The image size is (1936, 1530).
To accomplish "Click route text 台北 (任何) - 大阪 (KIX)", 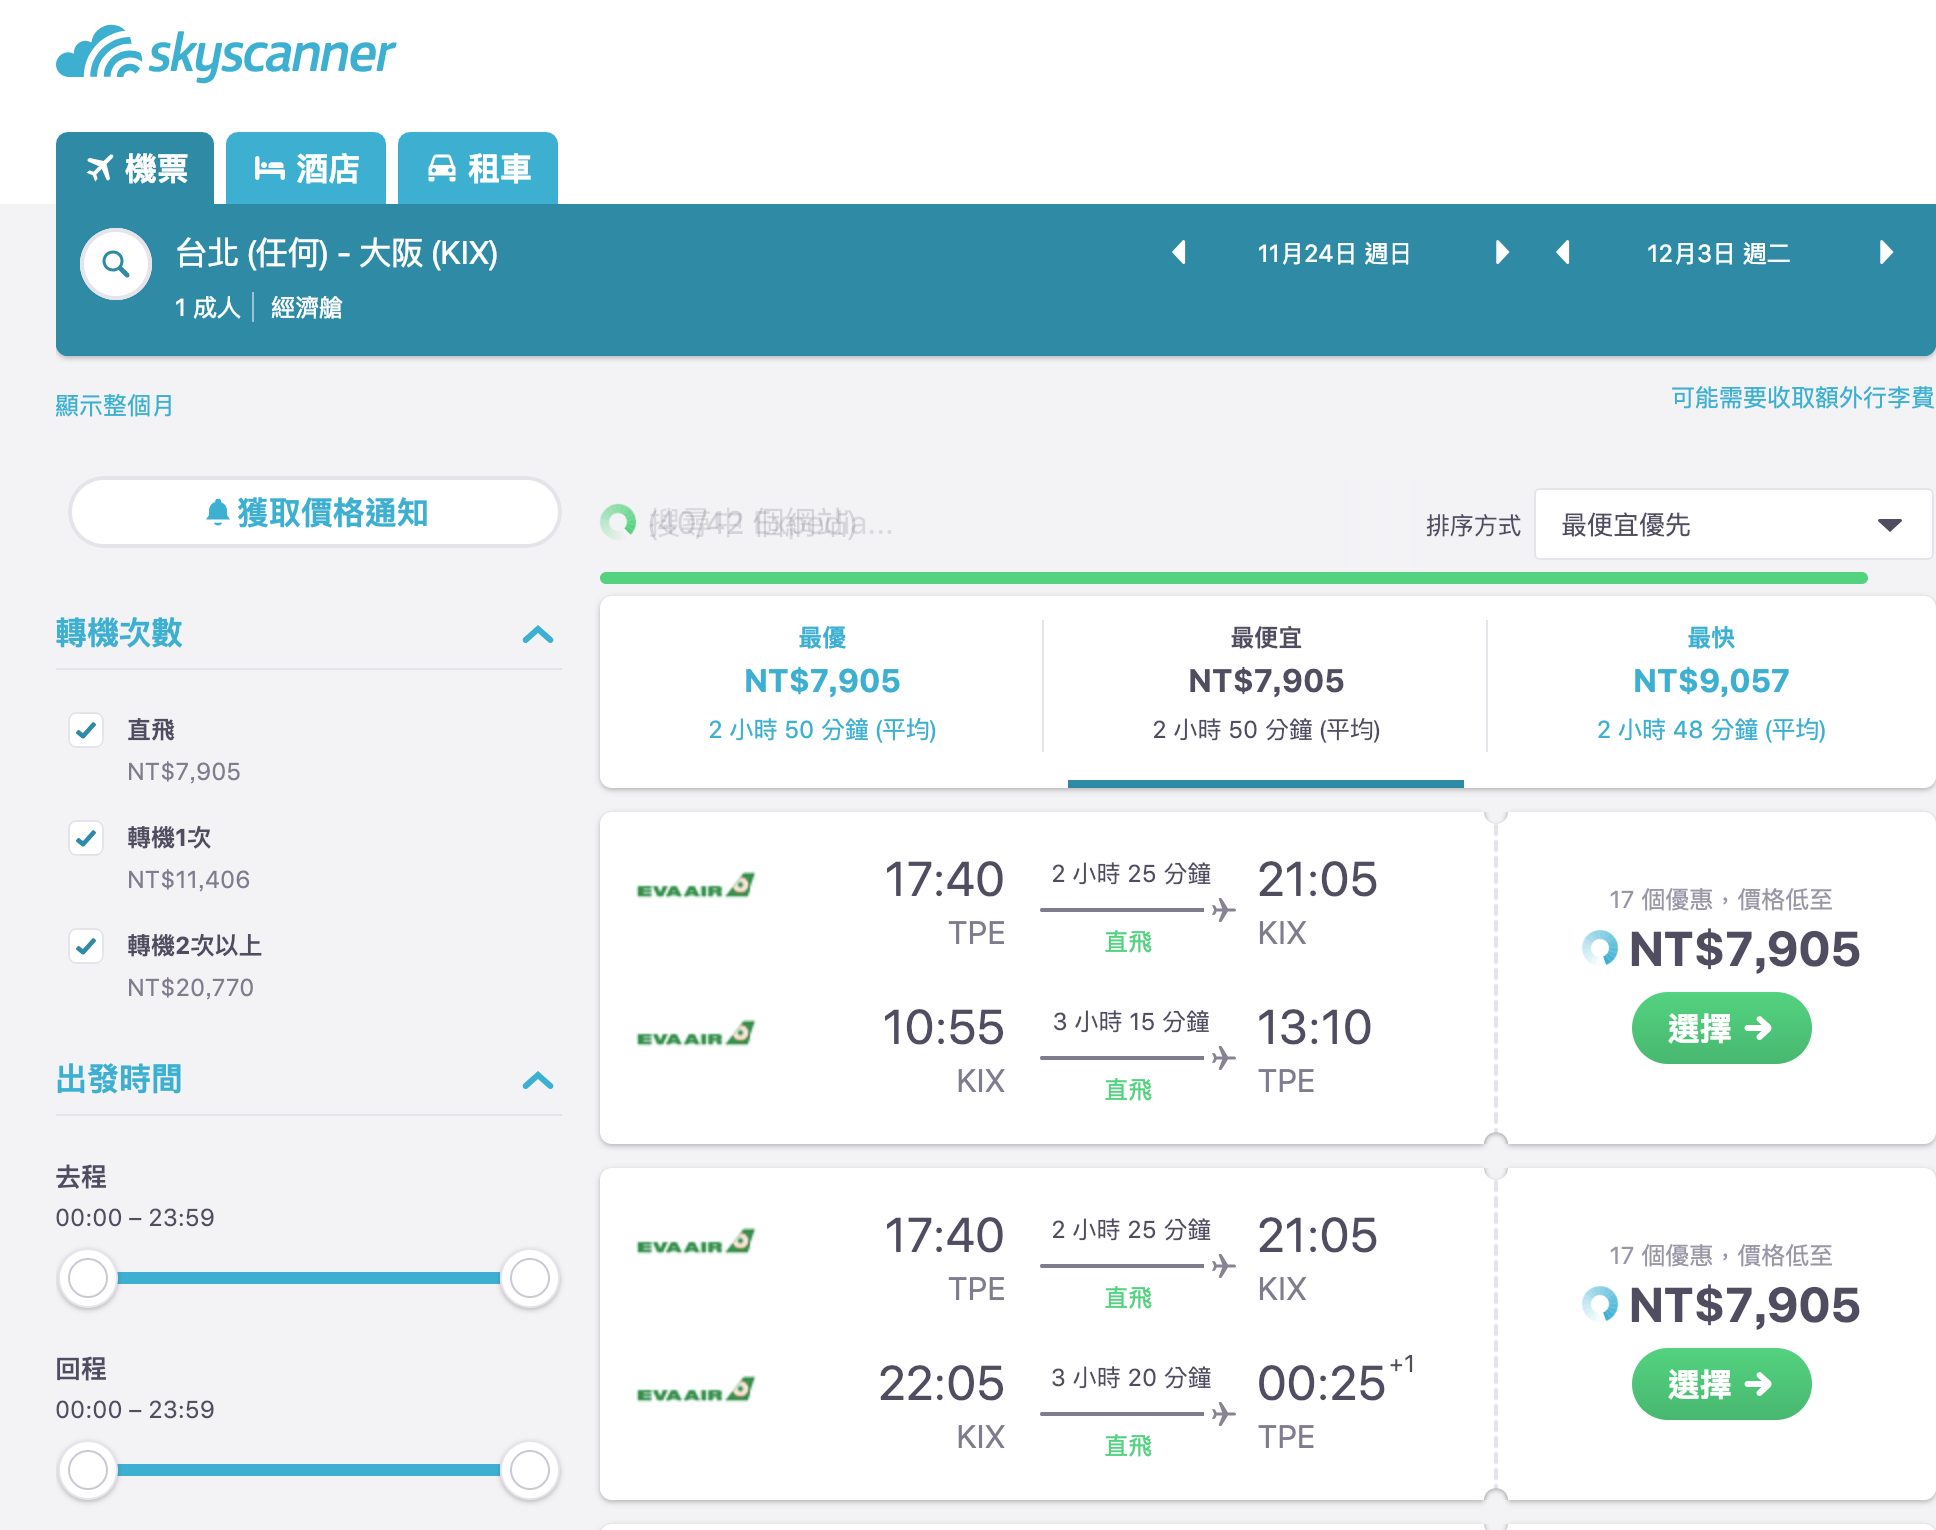I will click(337, 253).
